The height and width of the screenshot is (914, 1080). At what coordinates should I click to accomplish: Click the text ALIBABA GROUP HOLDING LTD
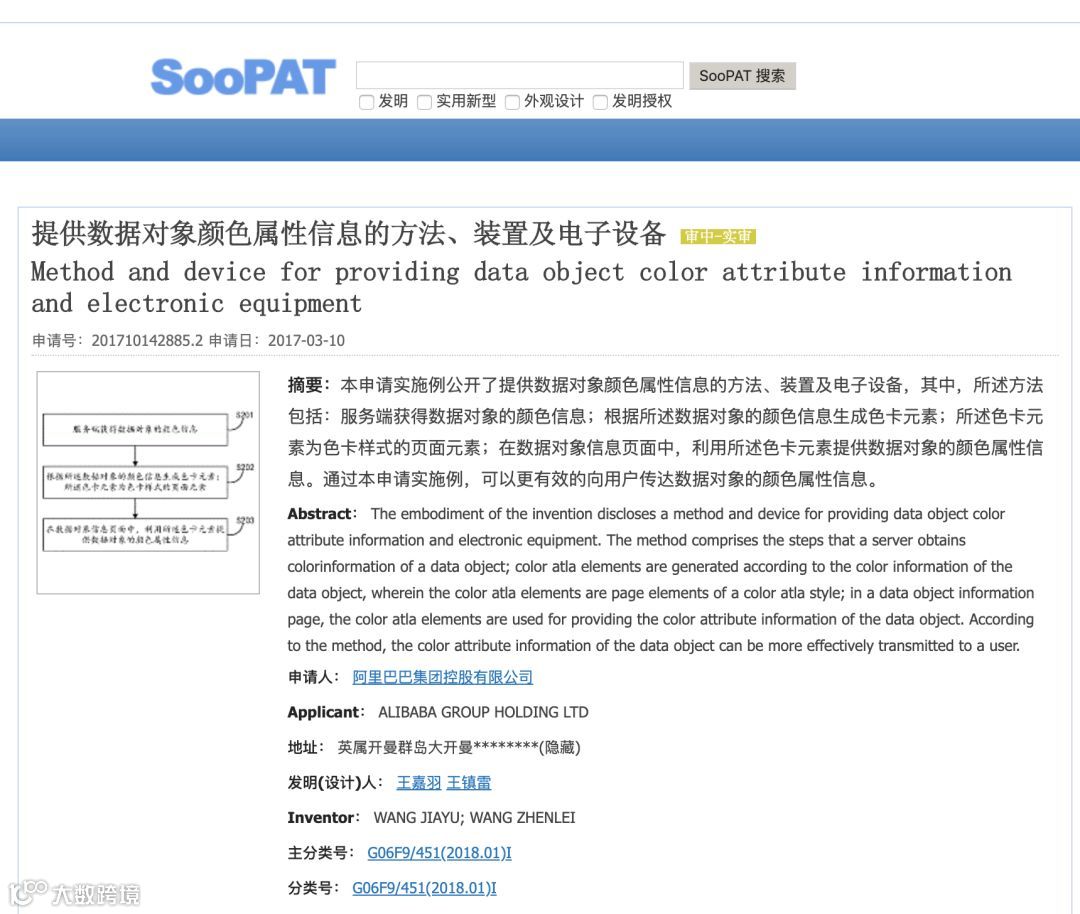point(484,712)
